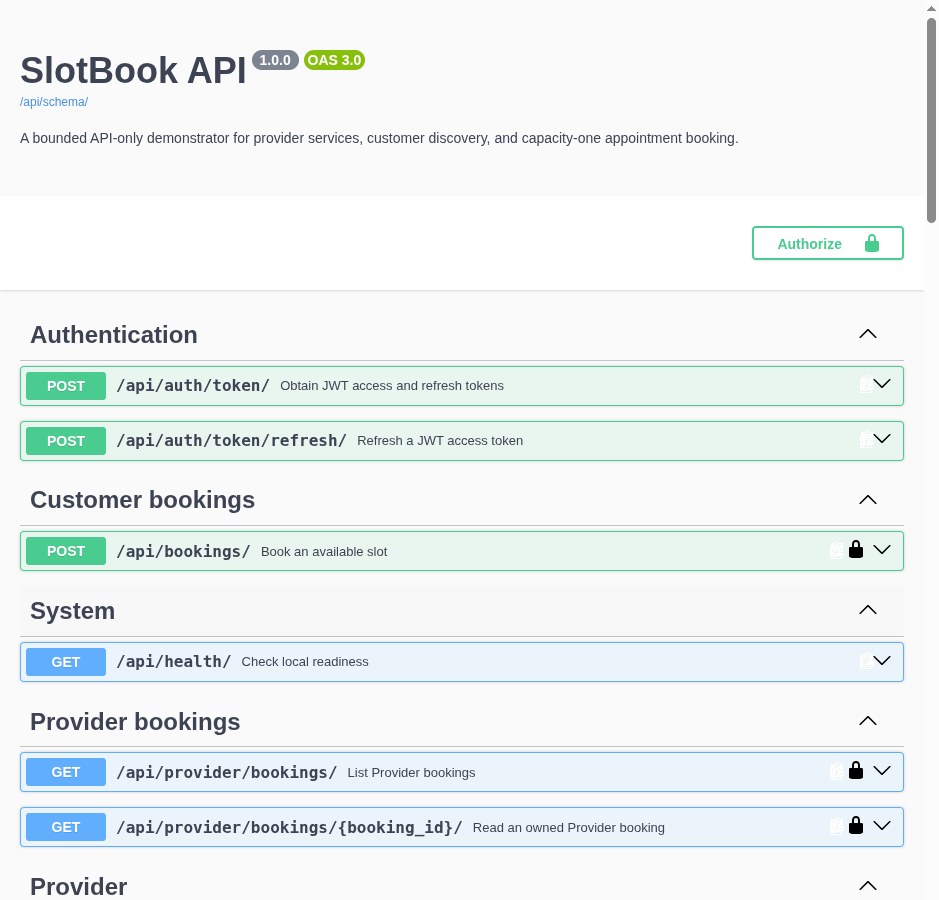
Task: Copy path icon for /api/auth/token/
Action: [866, 384]
